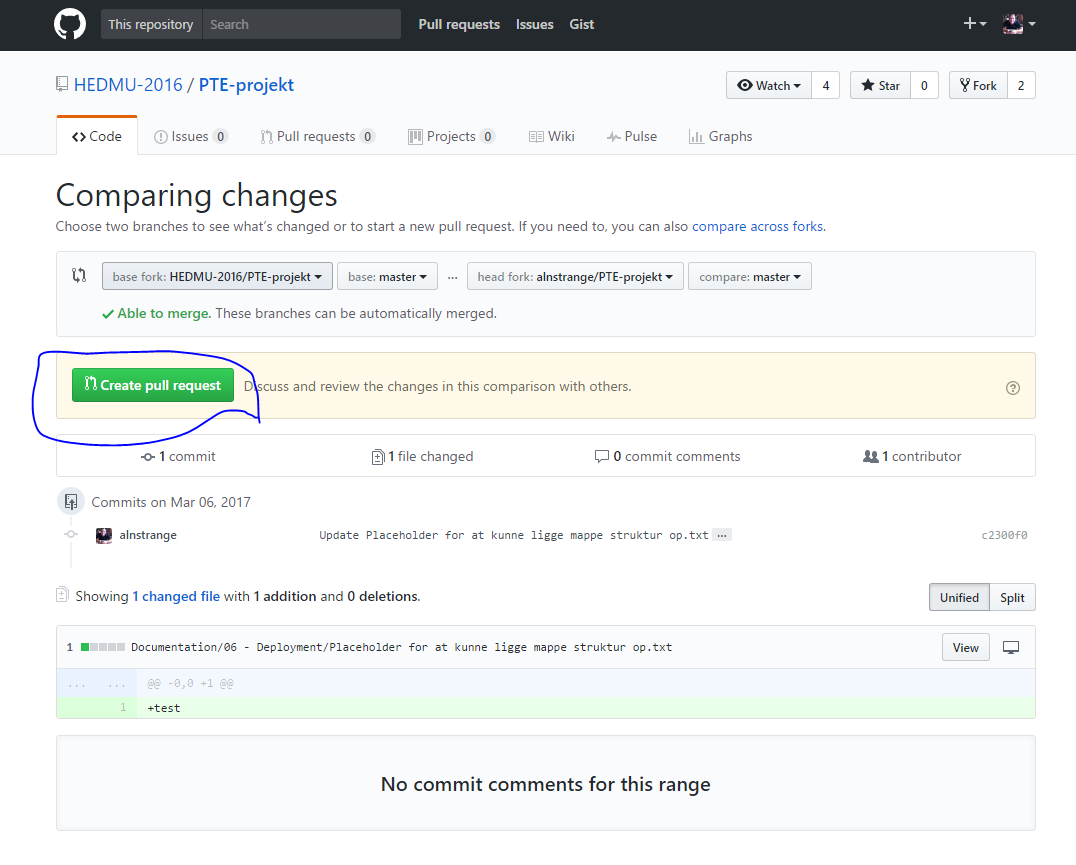Open base: master branch dropdown

click(387, 276)
